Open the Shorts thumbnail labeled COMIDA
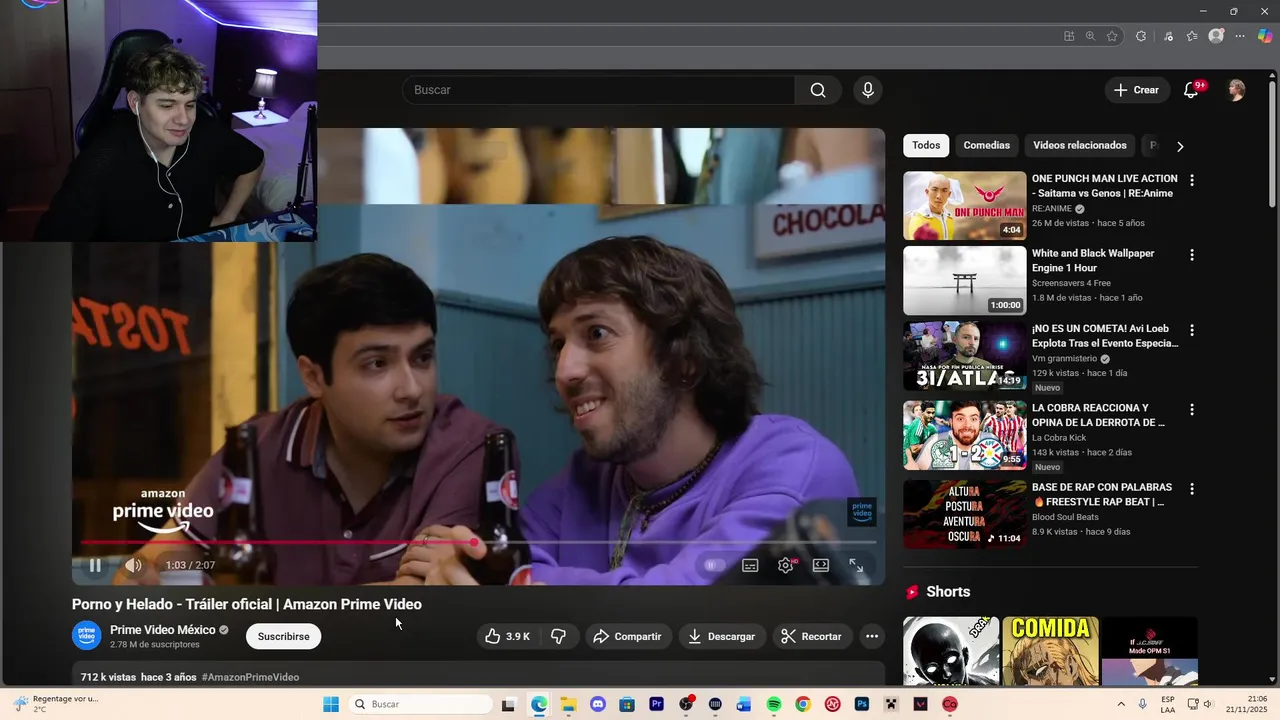Image resolution: width=1280 pixels, height=720 pixels. click(x=1050, y=651)
